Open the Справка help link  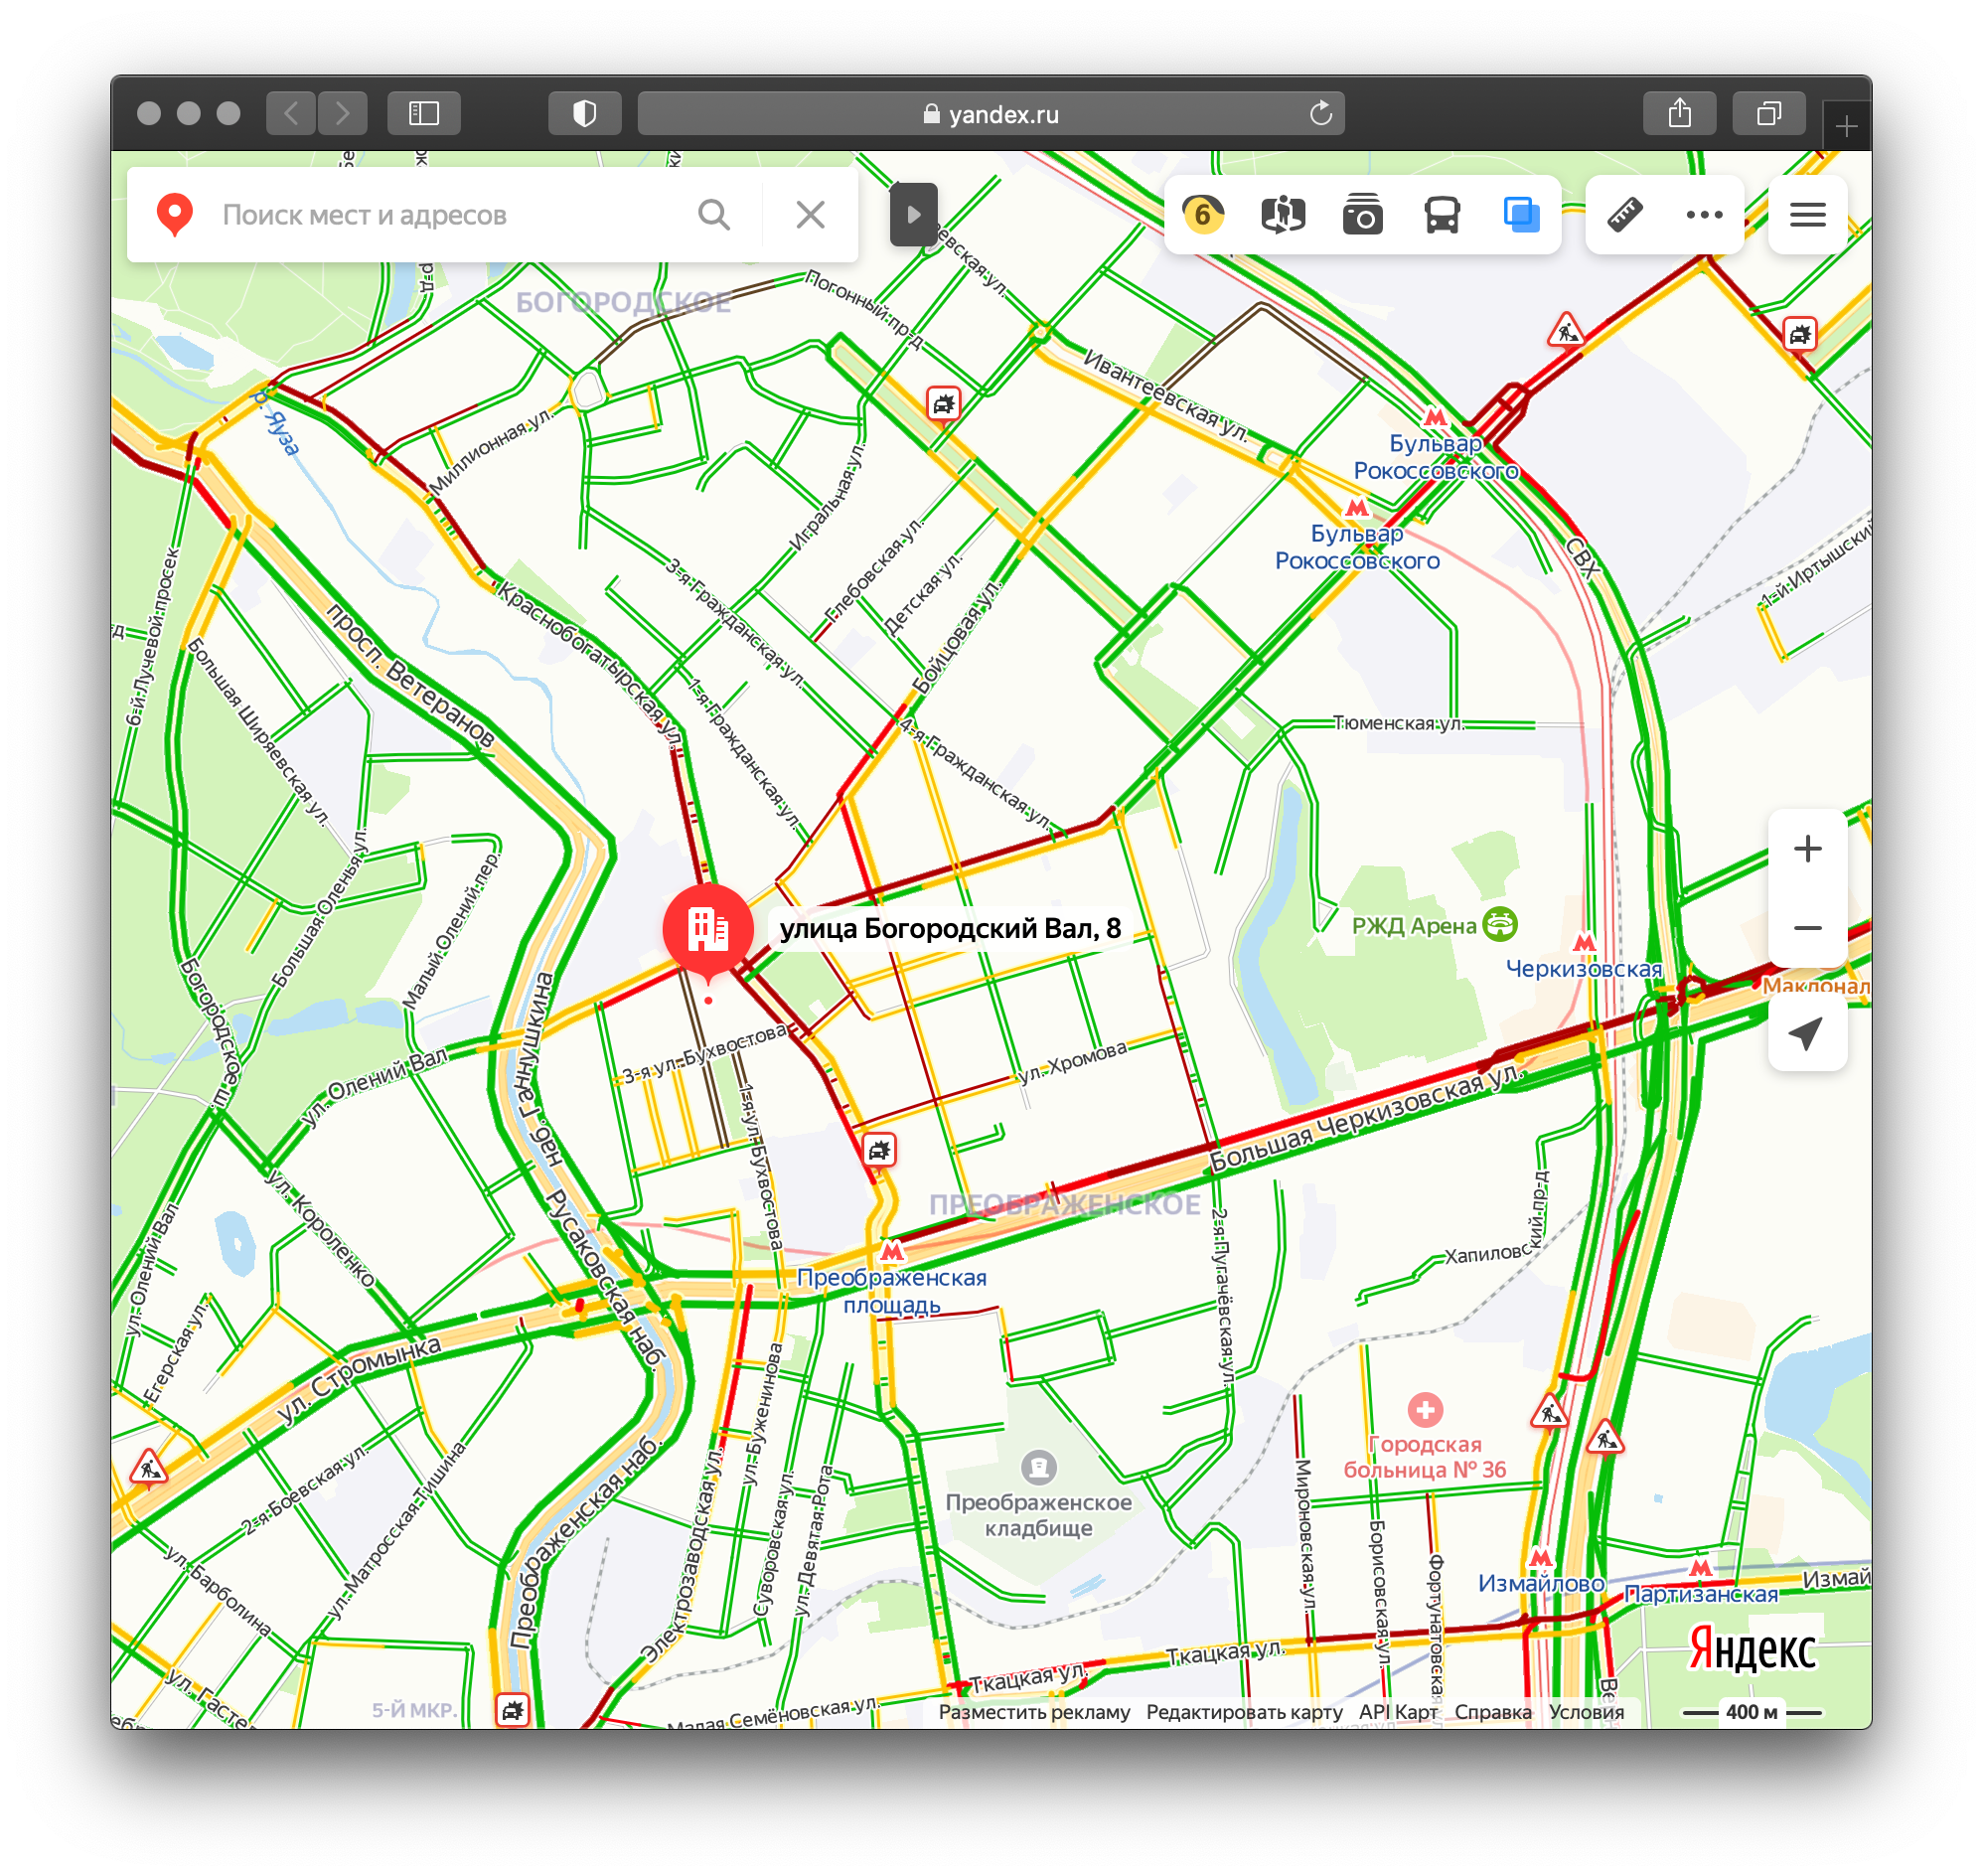(1492, 1712)
